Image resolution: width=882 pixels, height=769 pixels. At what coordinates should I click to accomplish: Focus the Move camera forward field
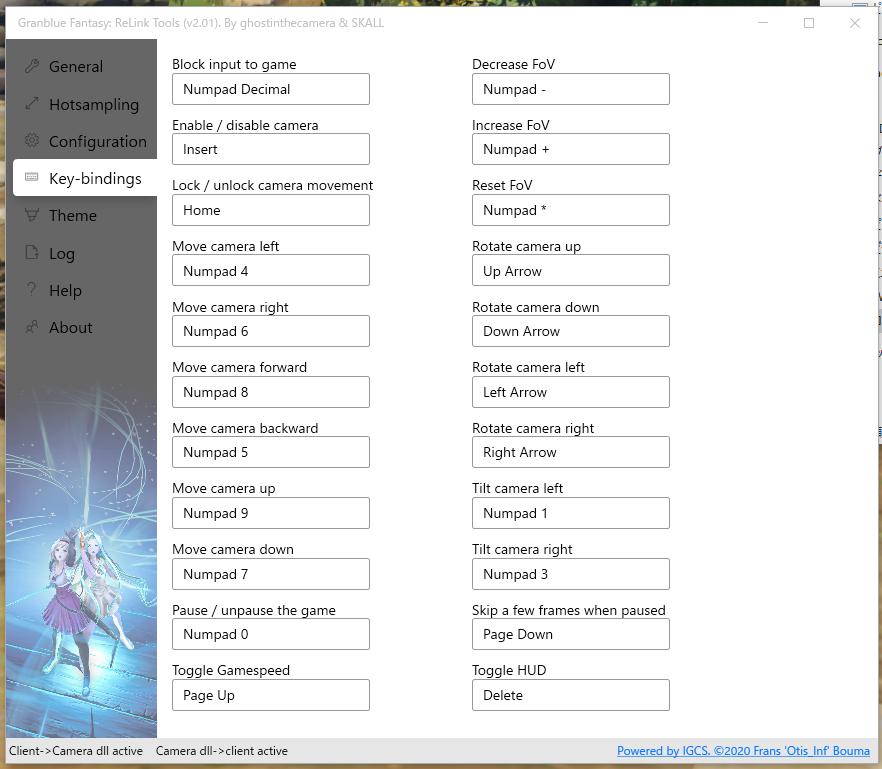(271, 392)
